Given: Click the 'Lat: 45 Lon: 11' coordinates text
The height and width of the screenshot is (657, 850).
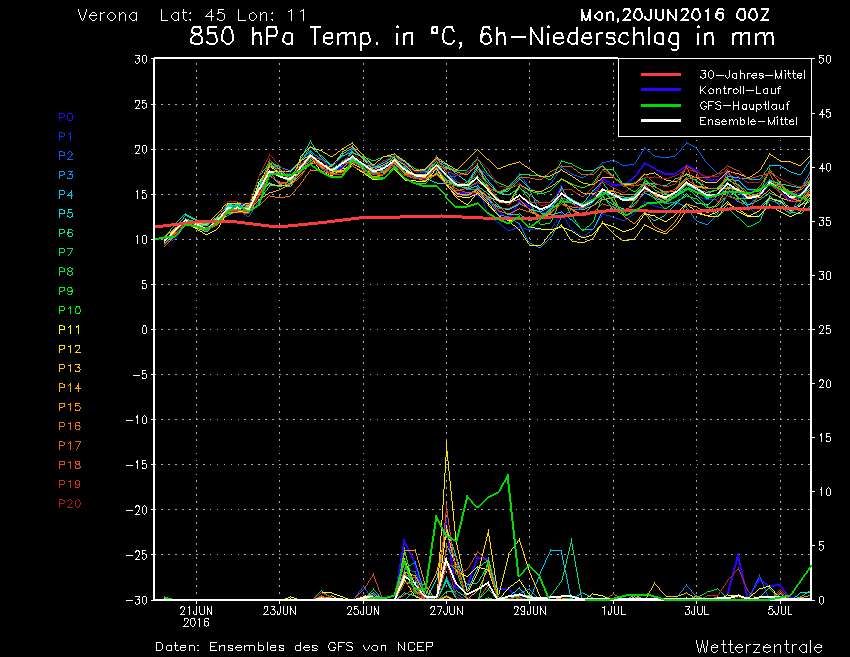Looking at the screenshot, I should click(233, 15).
